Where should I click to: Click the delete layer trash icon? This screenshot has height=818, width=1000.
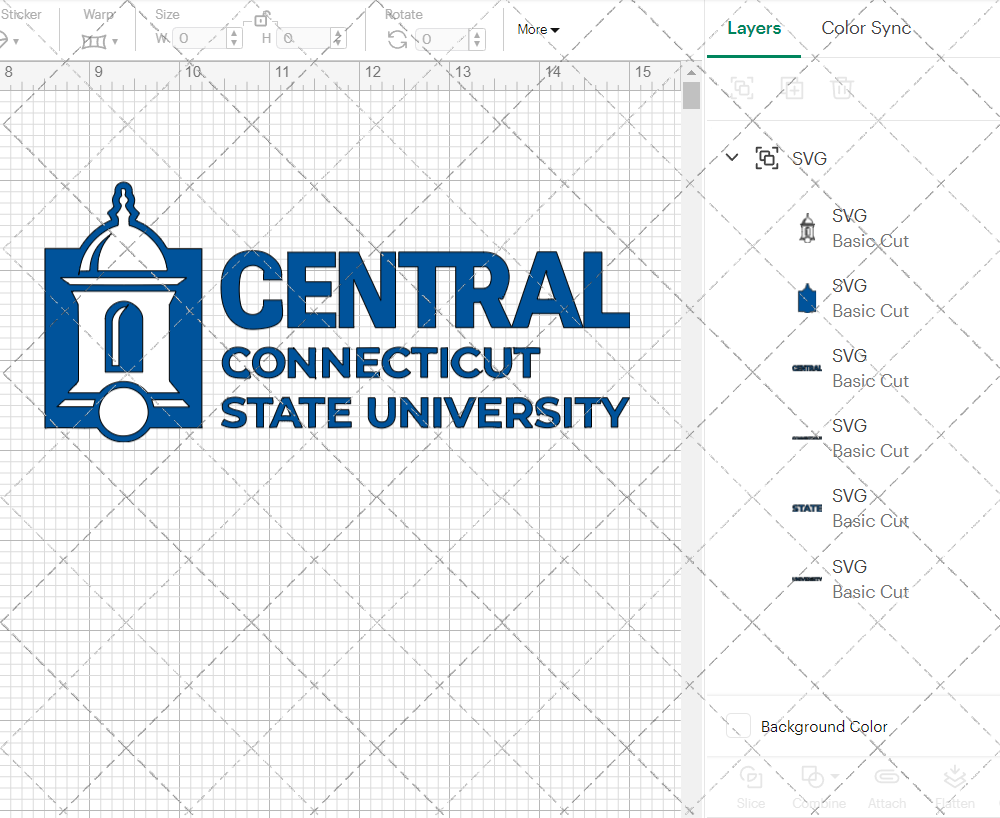tap(843, 88)
